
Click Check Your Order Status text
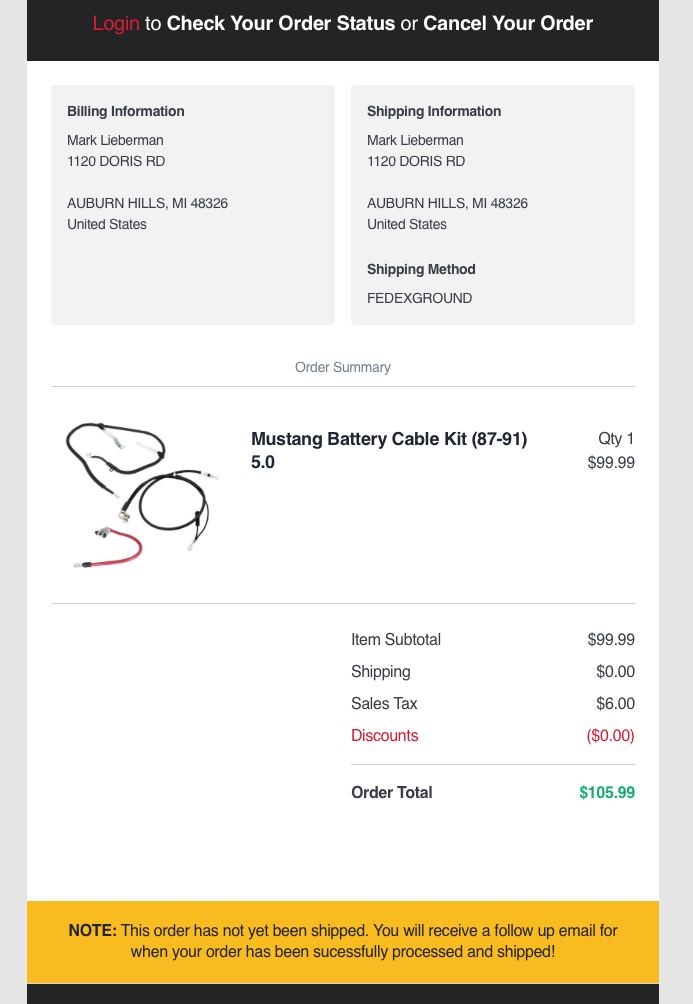[x=281, y=24]
